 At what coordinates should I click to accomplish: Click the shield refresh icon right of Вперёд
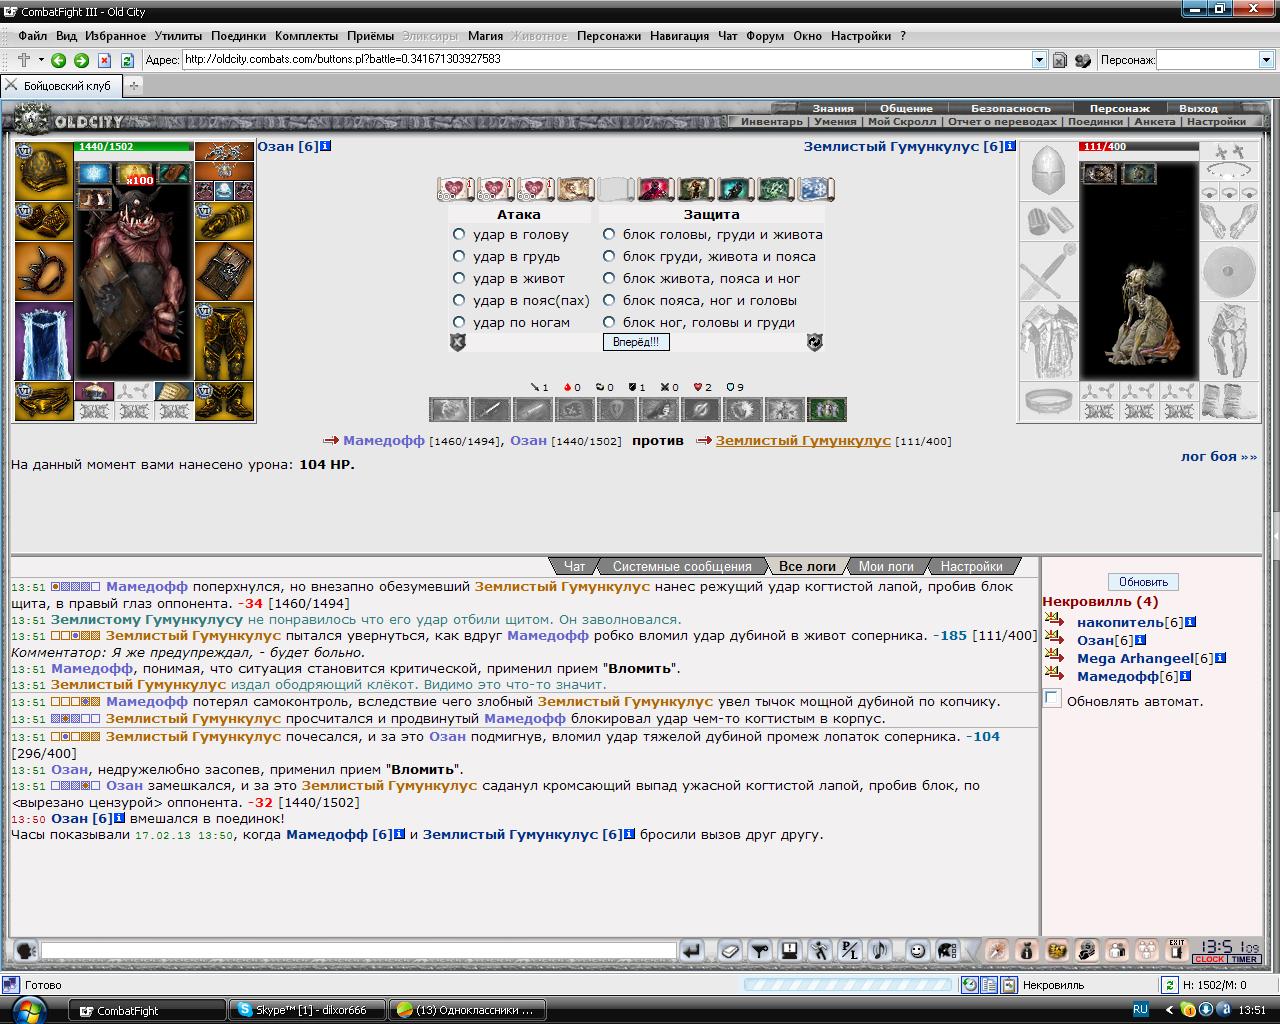(x=815, y=342)
